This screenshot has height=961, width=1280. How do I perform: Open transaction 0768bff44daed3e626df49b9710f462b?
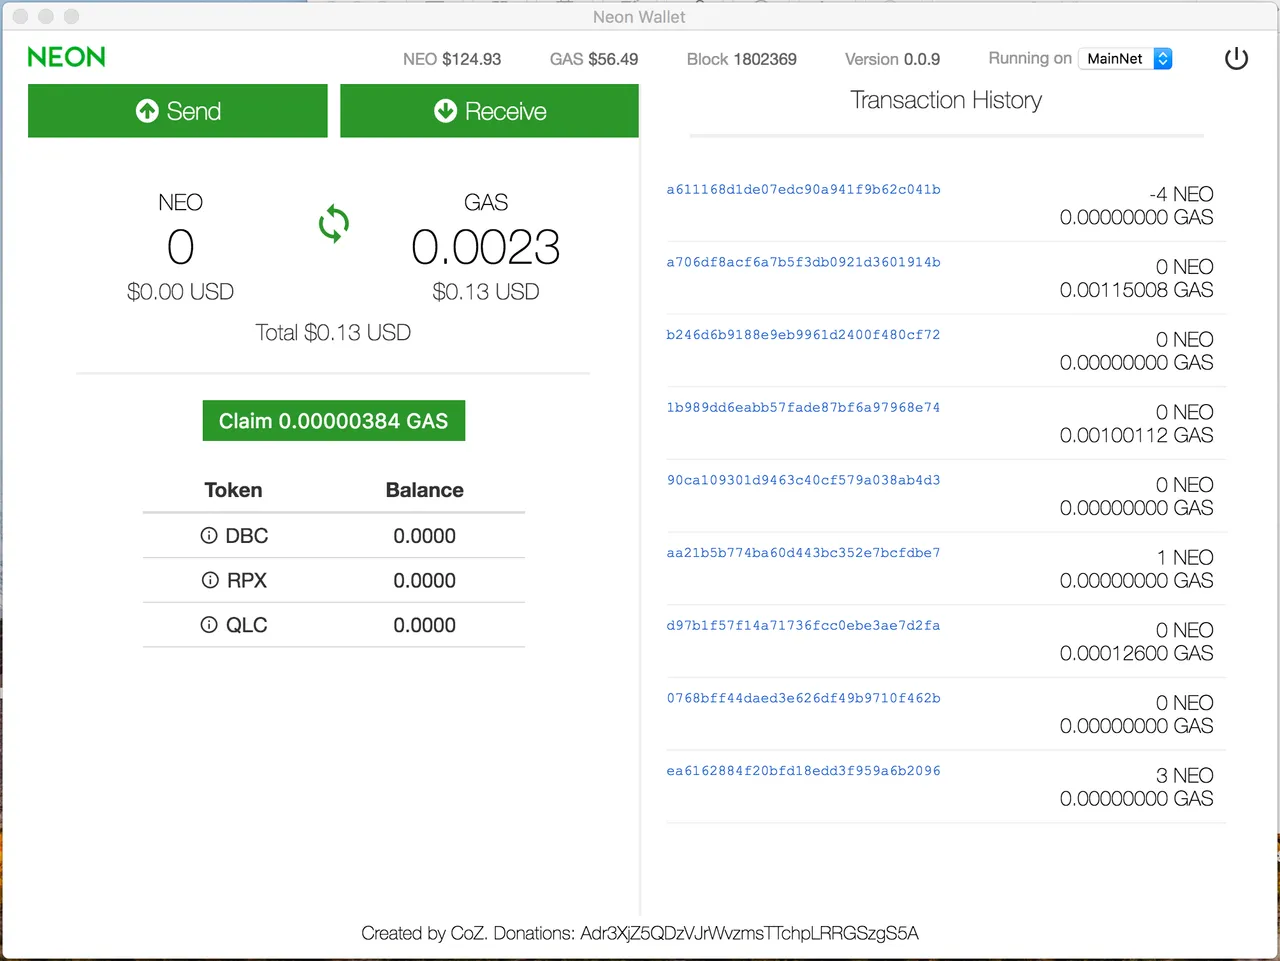click(x=803, y=698)
